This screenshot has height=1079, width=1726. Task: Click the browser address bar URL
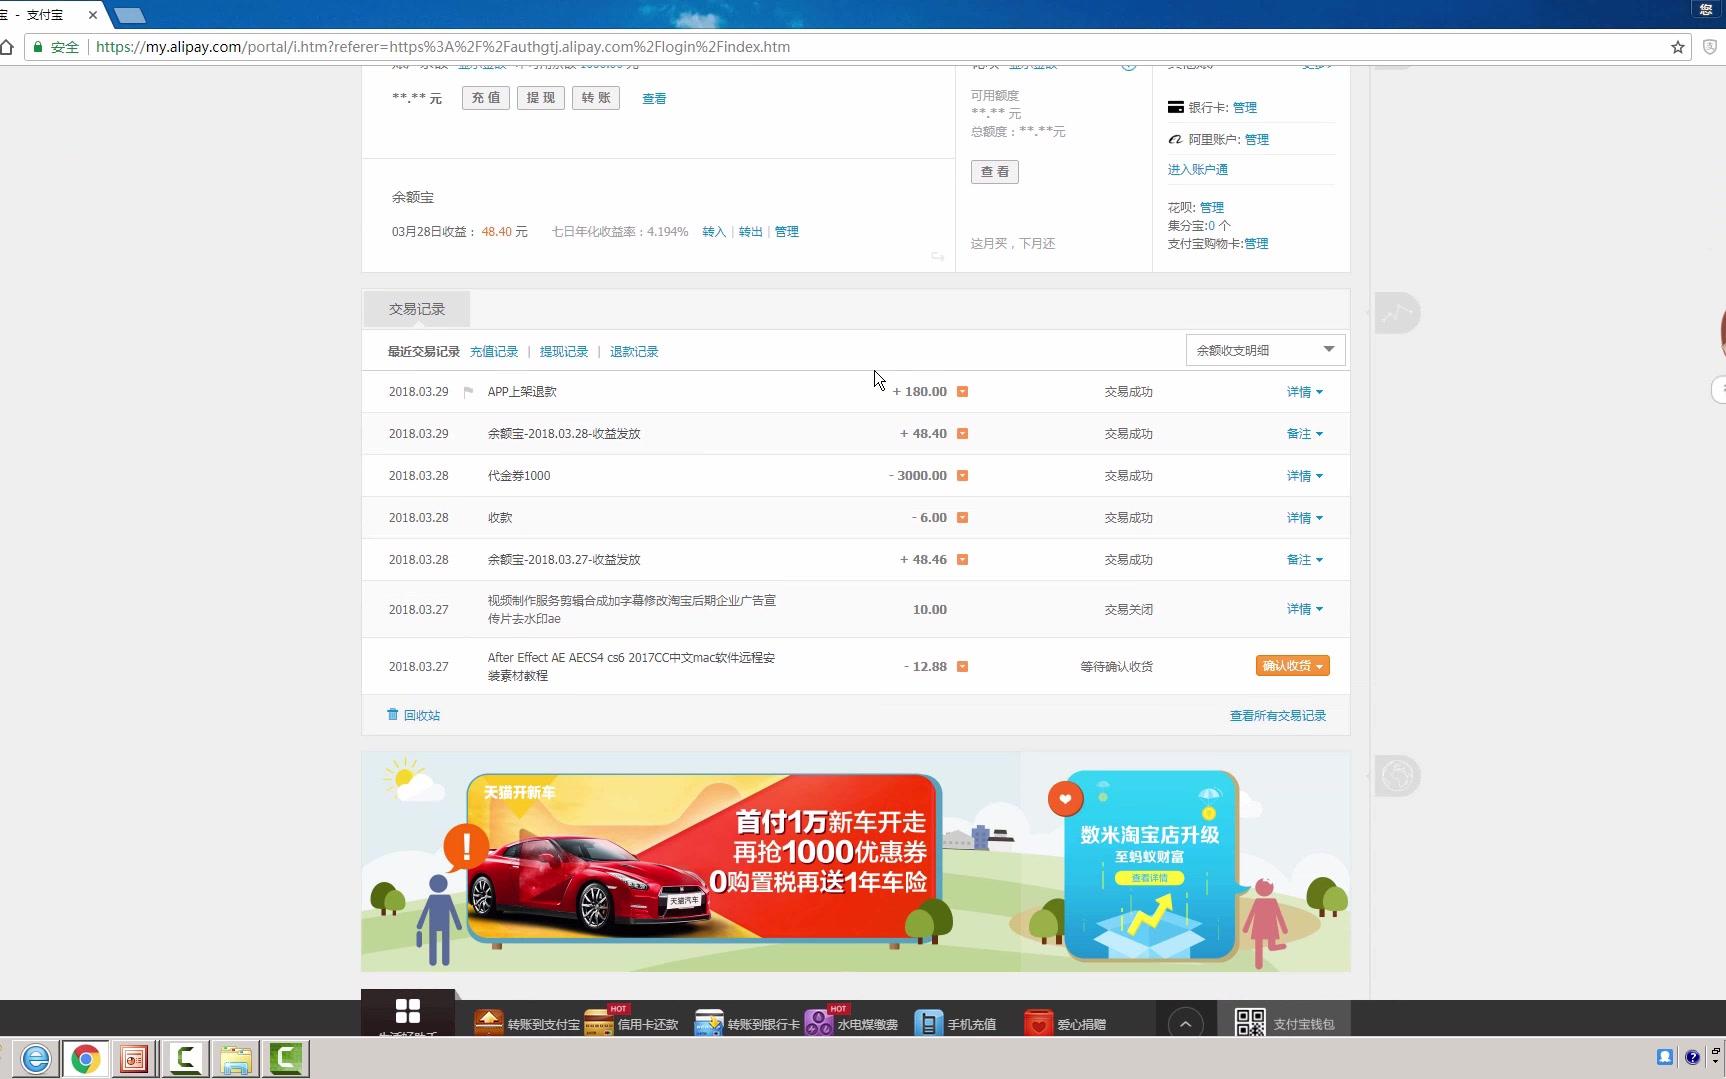click(443, 47)
